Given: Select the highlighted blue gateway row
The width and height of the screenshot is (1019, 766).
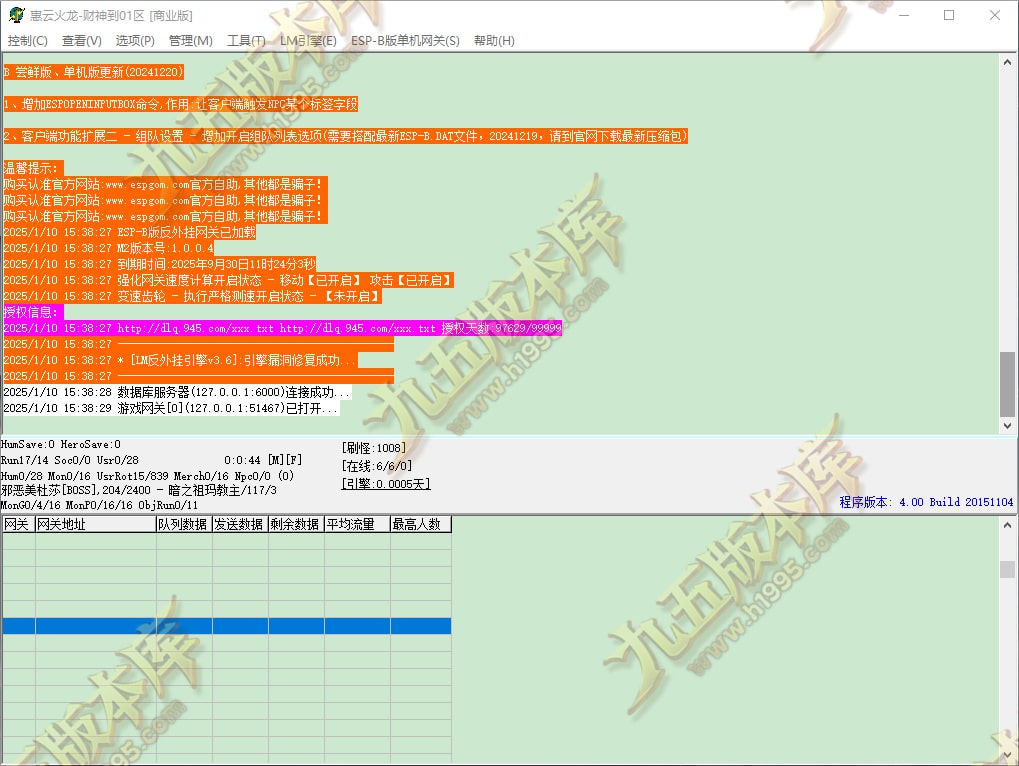Looking at the screenshot, I should 225,624.
